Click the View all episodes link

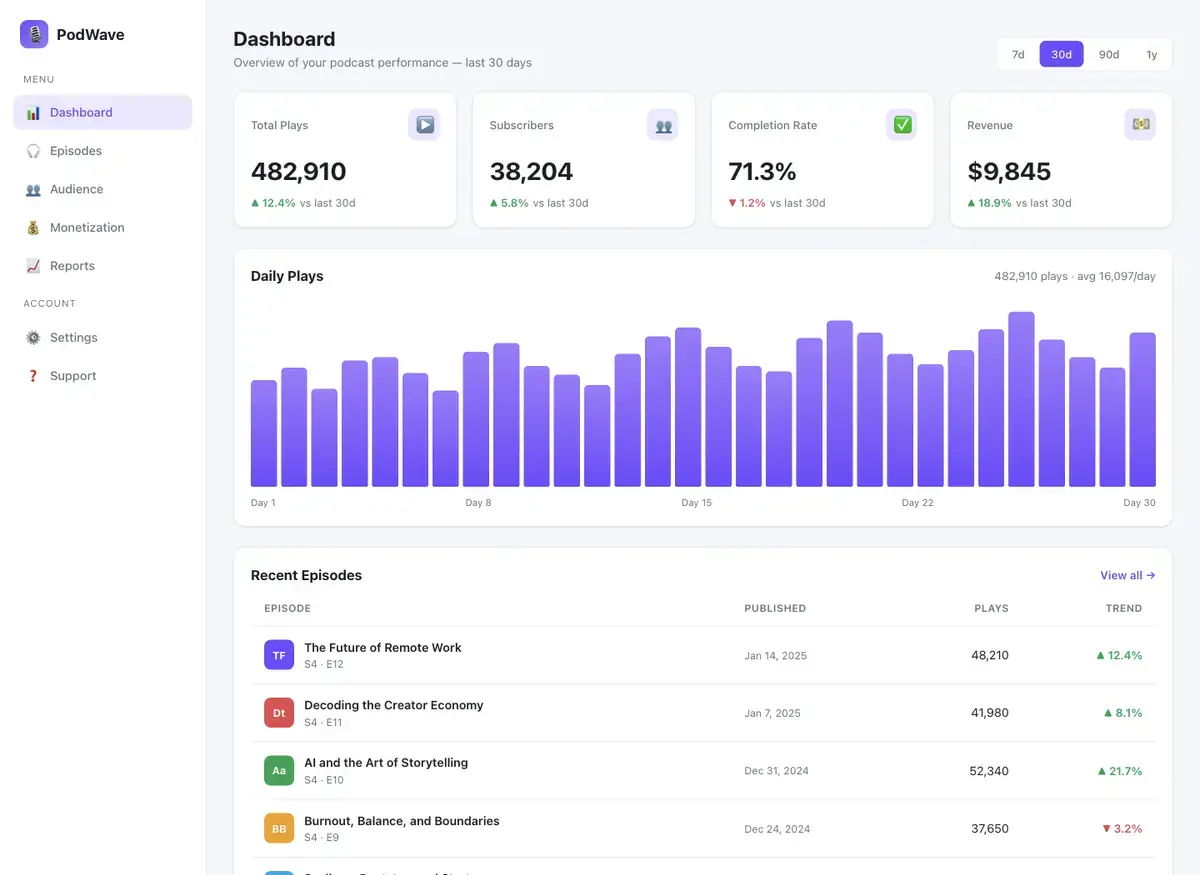coord(1128,575)
